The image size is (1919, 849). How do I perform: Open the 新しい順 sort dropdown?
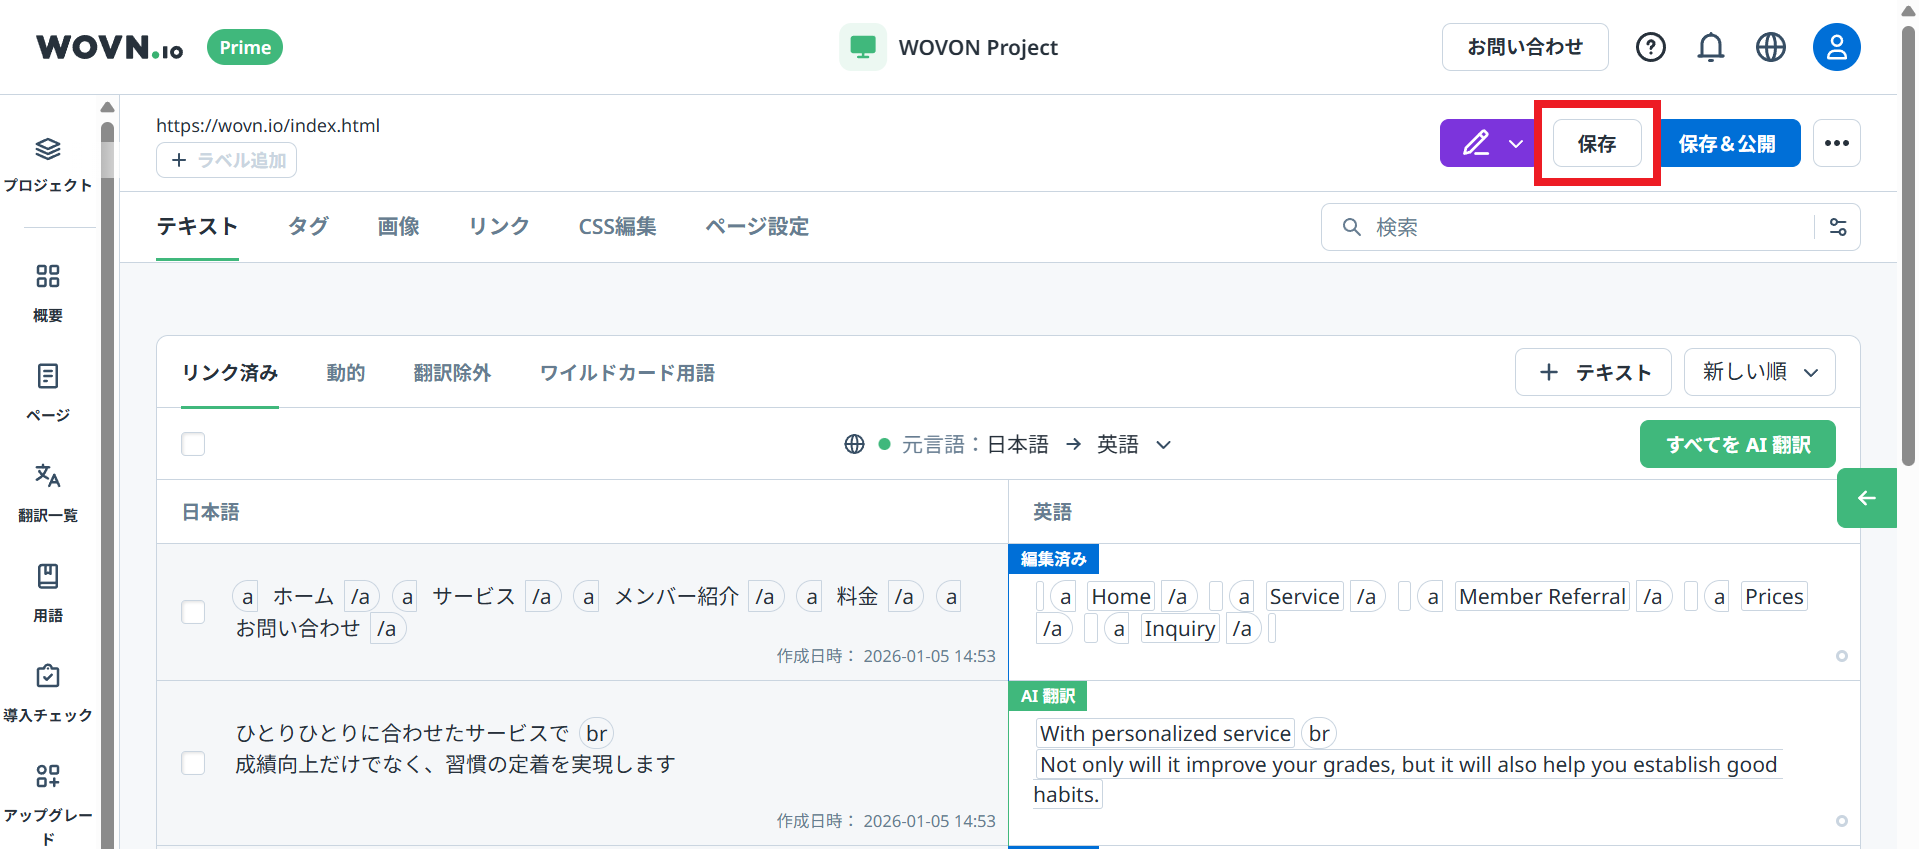tap(1759, 372)
